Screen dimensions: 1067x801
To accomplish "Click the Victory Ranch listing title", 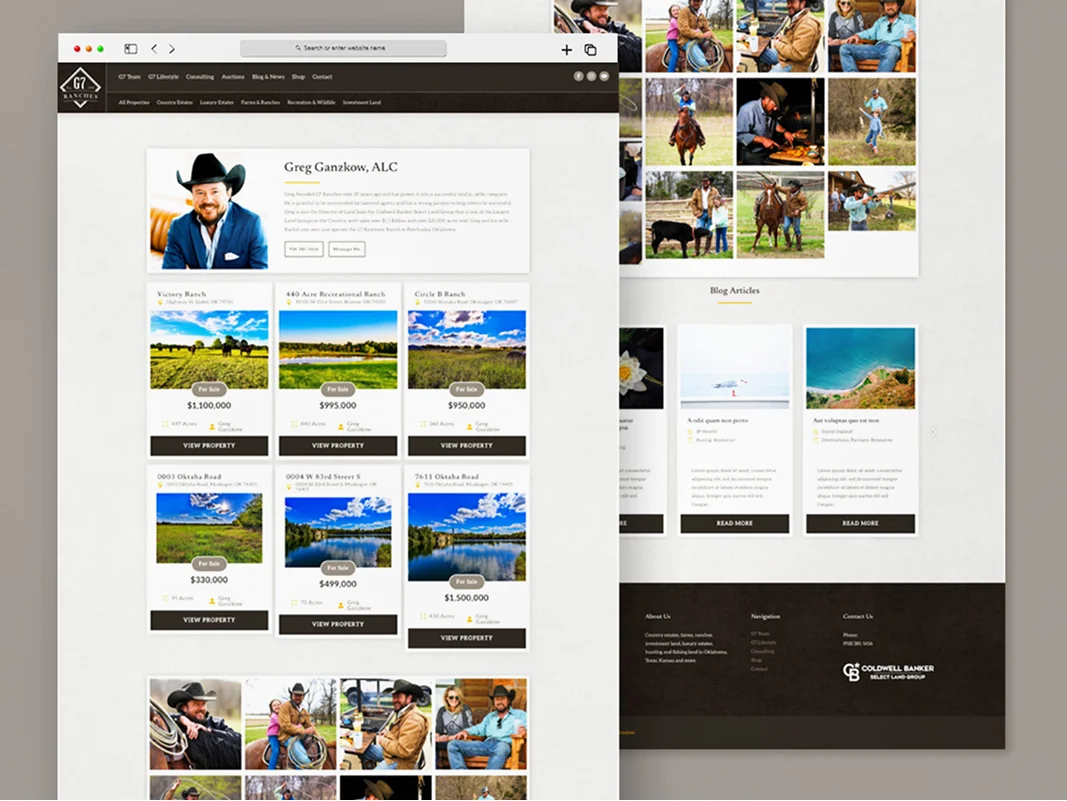I will (181, 294).
